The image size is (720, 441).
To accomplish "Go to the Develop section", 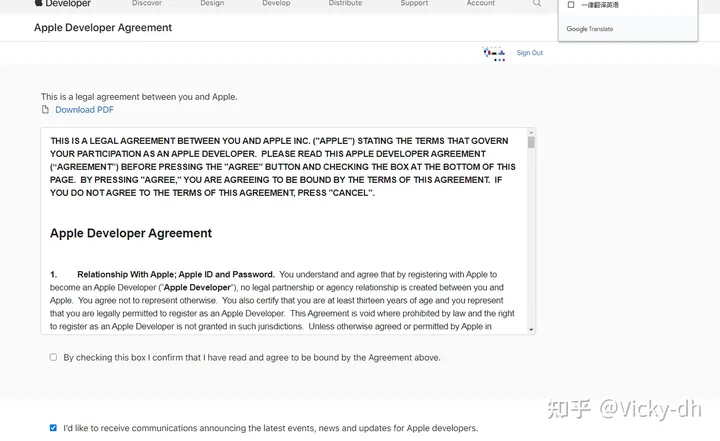I will (x=276, y=4).
